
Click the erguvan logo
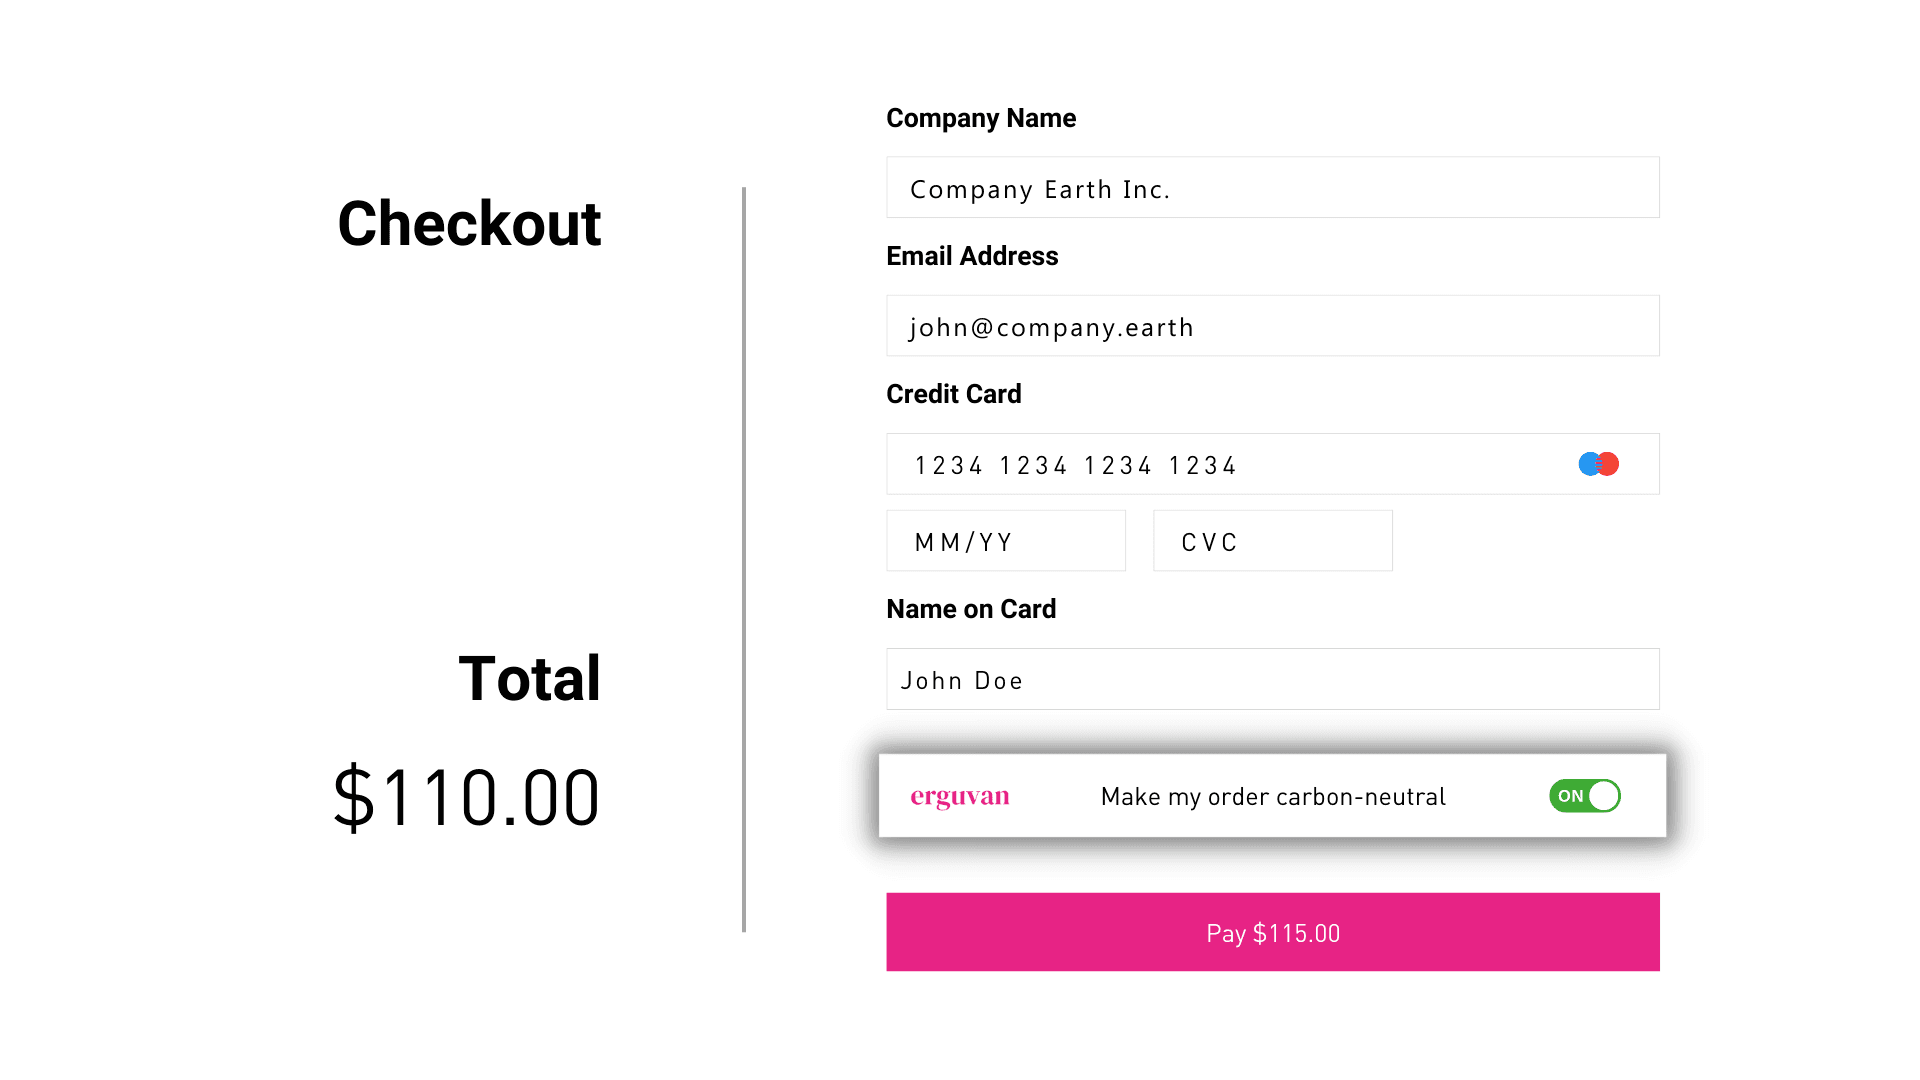[960, 797]
